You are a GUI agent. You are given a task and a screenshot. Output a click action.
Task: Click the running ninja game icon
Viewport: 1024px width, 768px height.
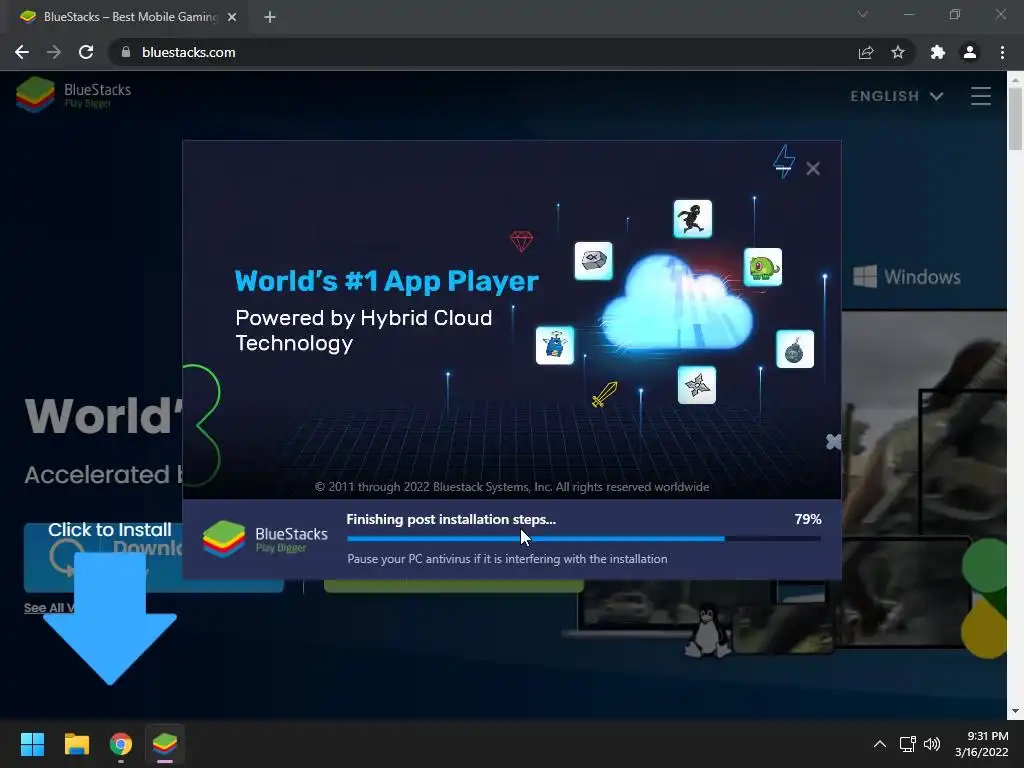[692, 219]
